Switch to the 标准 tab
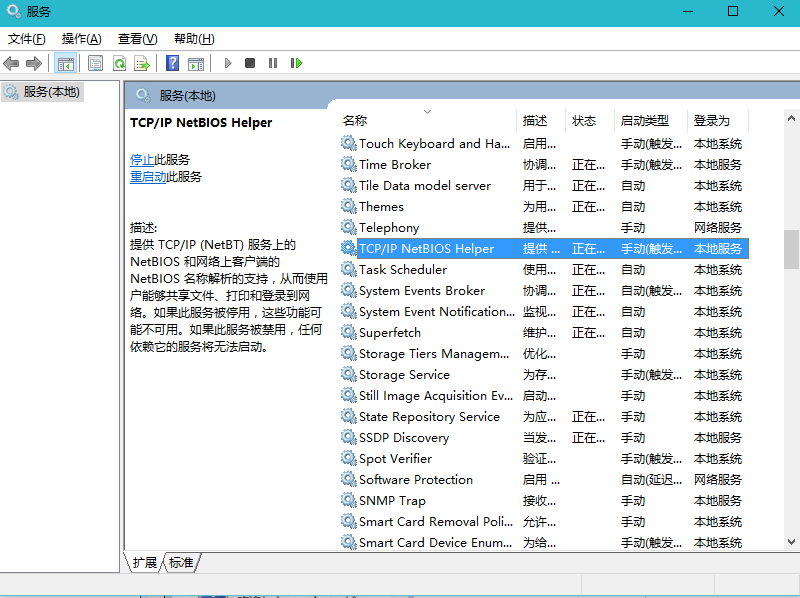 181,563
